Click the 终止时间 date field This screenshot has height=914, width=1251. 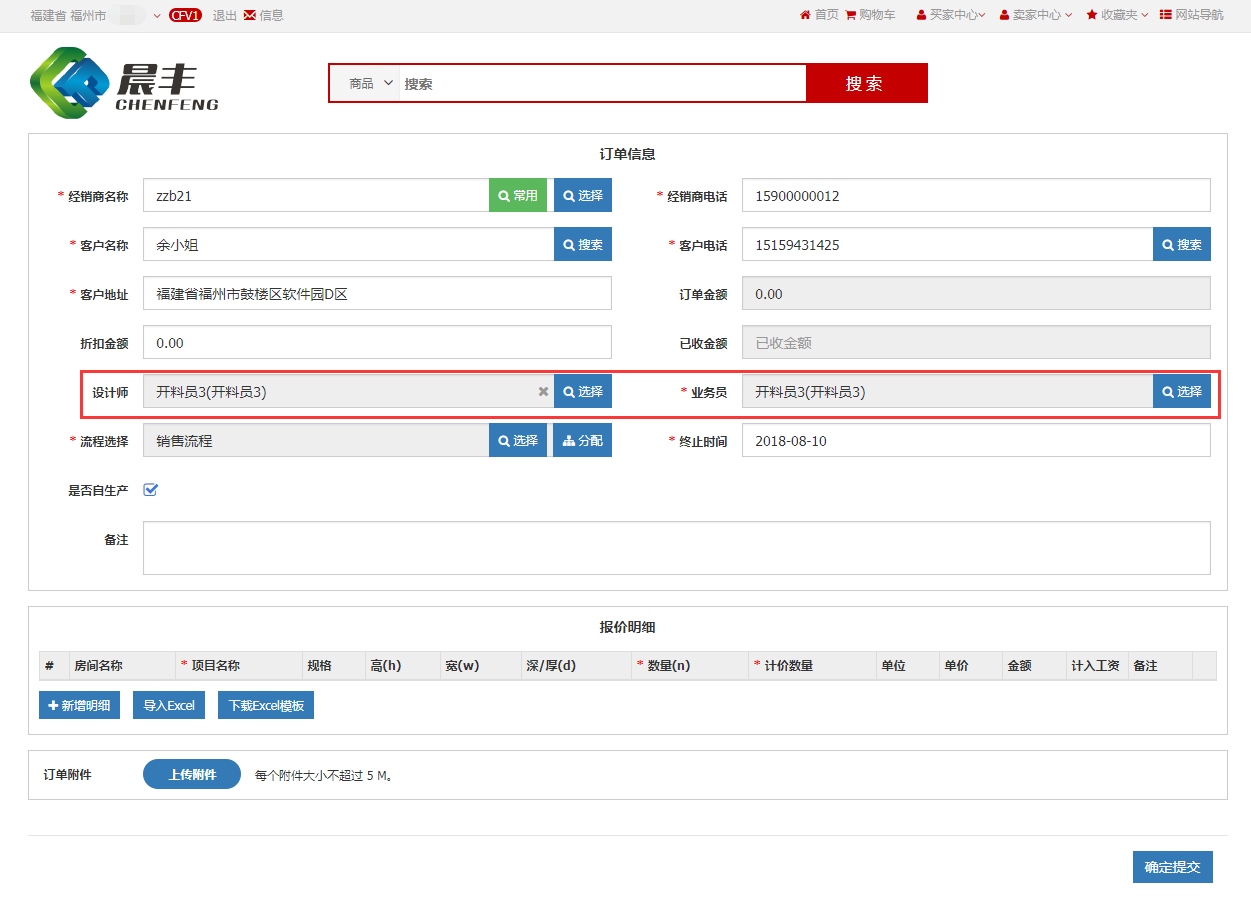tap(975, 441)
